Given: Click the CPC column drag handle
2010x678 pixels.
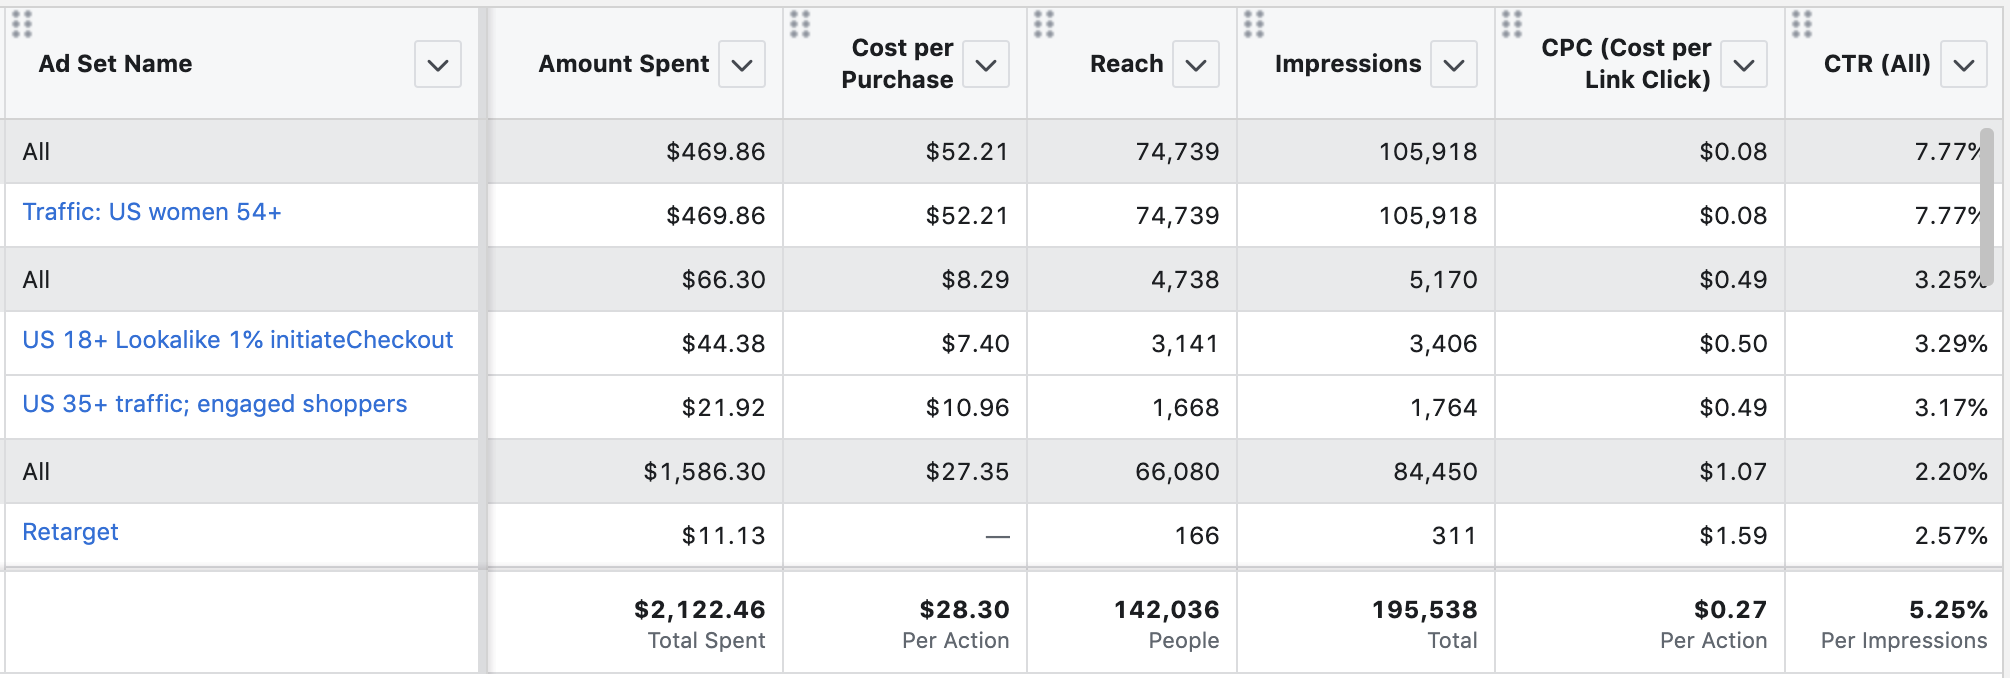Looking at the screenshot, I should point(1512,24).
